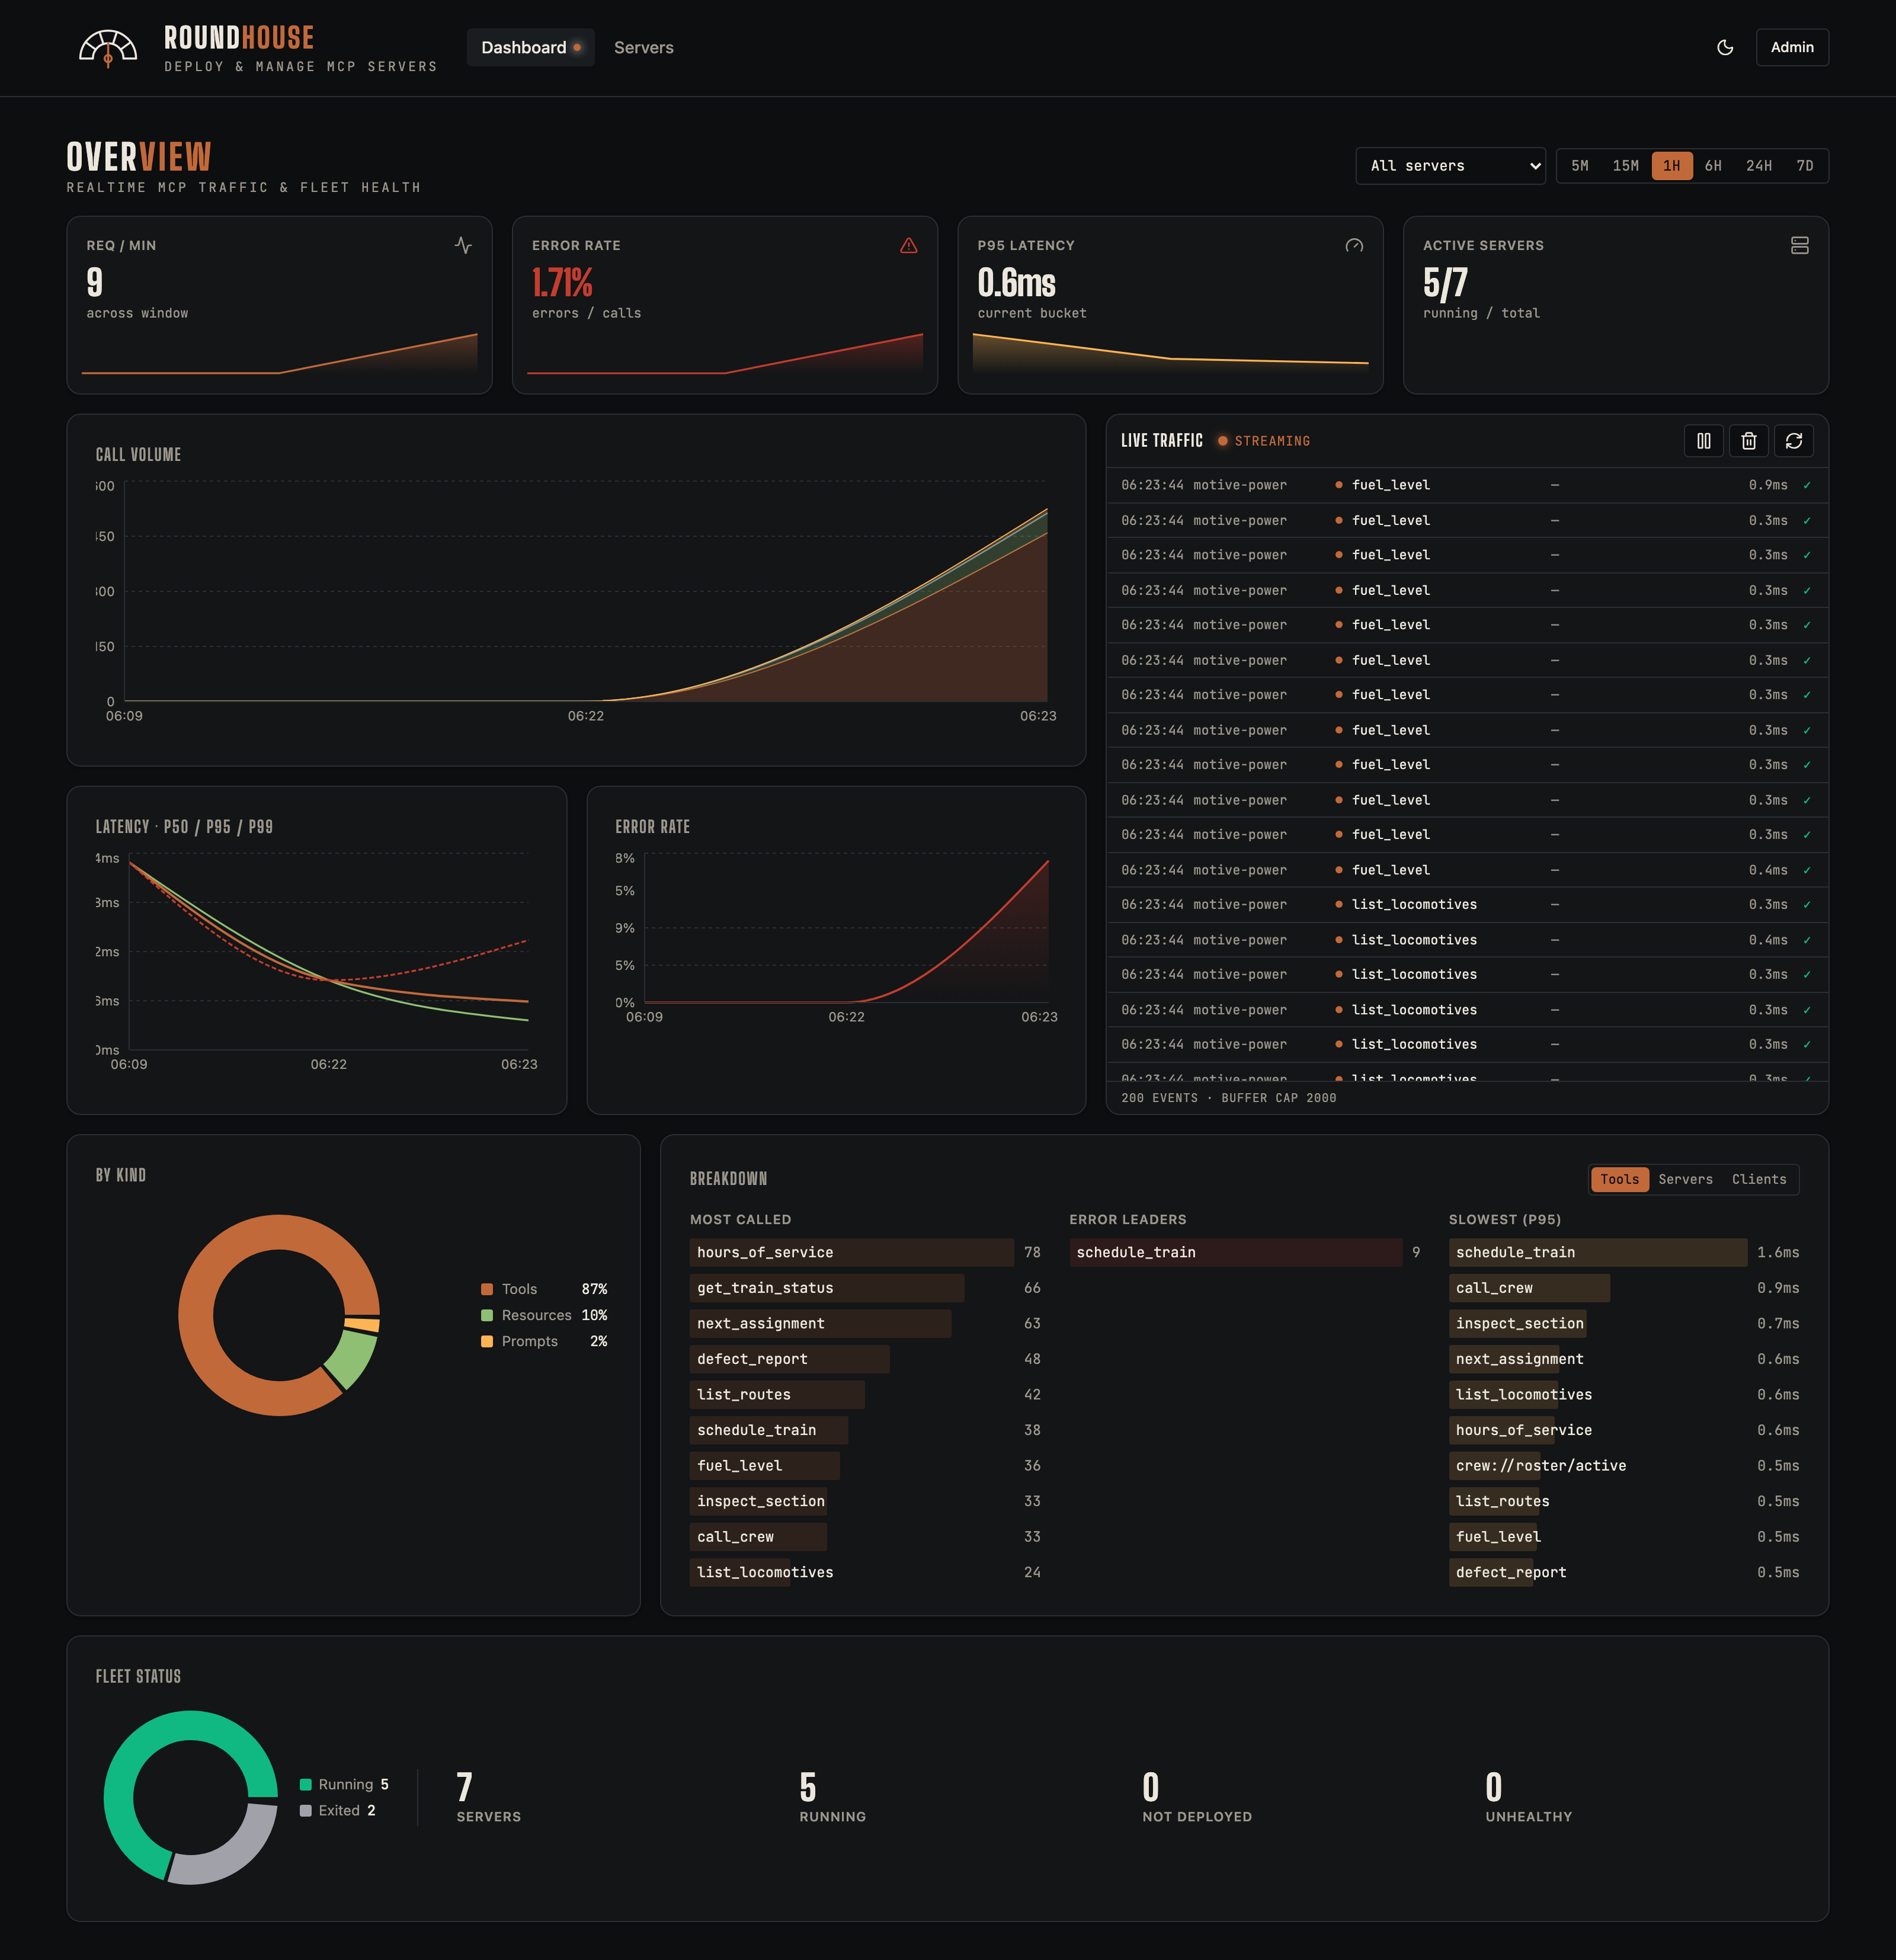
Task: Switch breakdown to Servers
Action: point(1686,1179)
